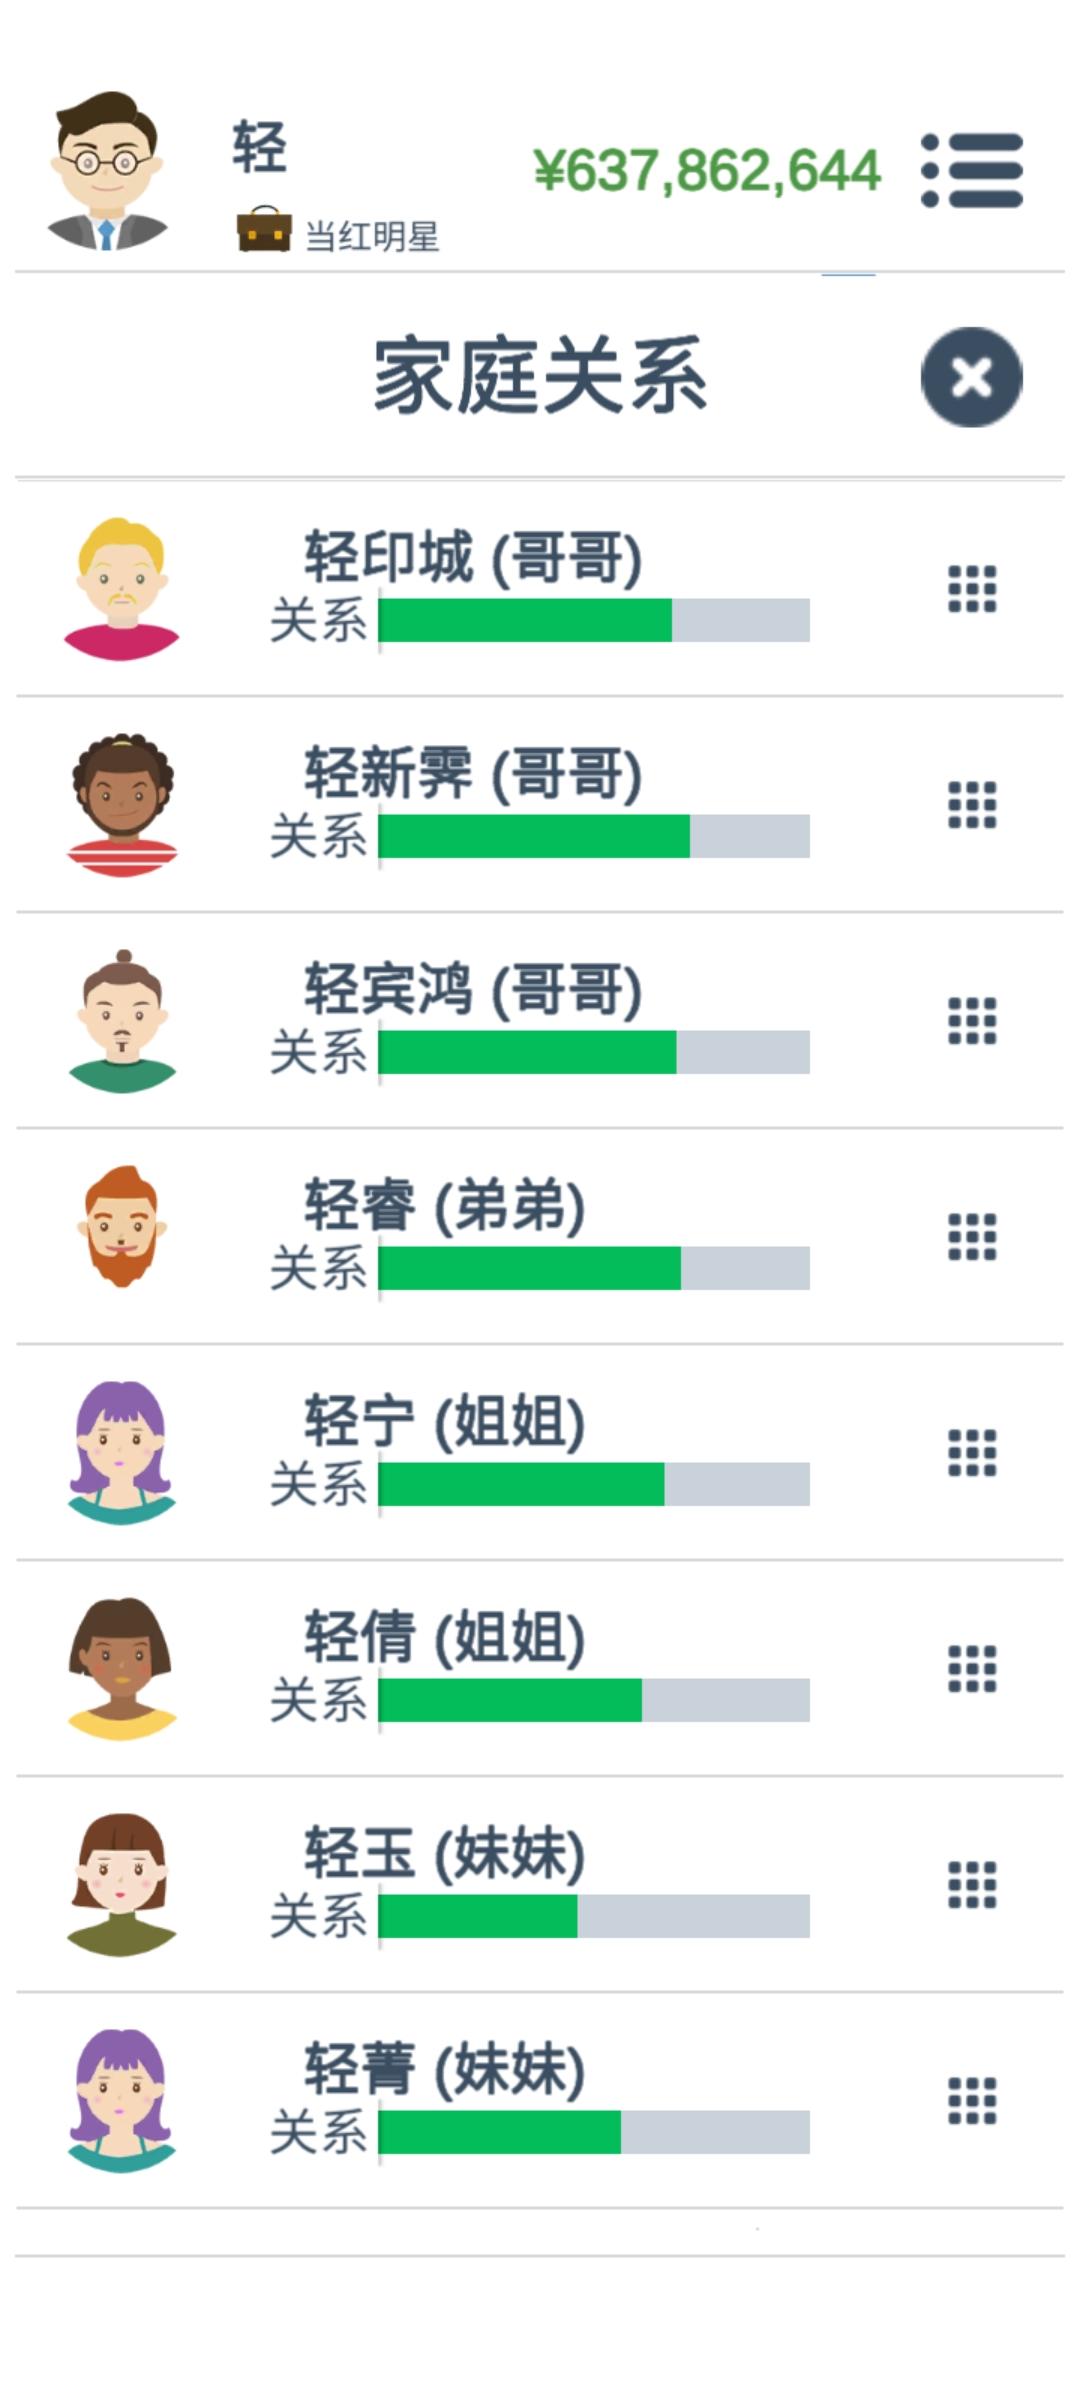Select the 轻菁 (妹妹) name entry
This screenshot has width=1080, height=2400.
[445, 2070]
